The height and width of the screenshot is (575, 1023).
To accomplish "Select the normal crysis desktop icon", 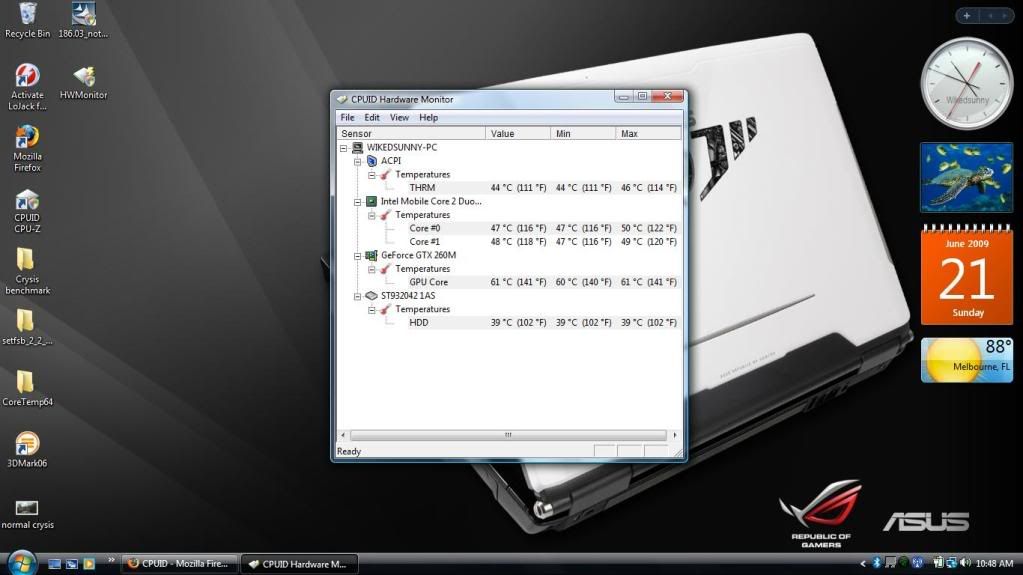I will (27, 513).
